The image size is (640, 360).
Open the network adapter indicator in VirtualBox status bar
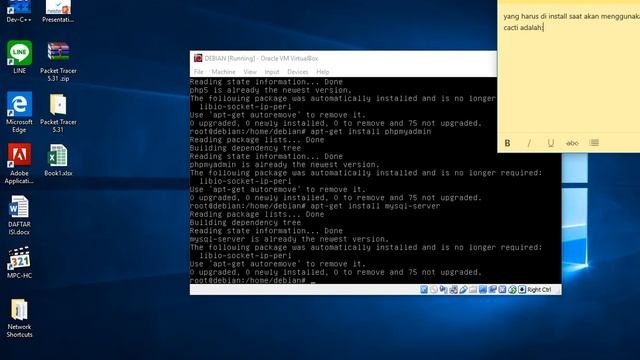[453, 289]
